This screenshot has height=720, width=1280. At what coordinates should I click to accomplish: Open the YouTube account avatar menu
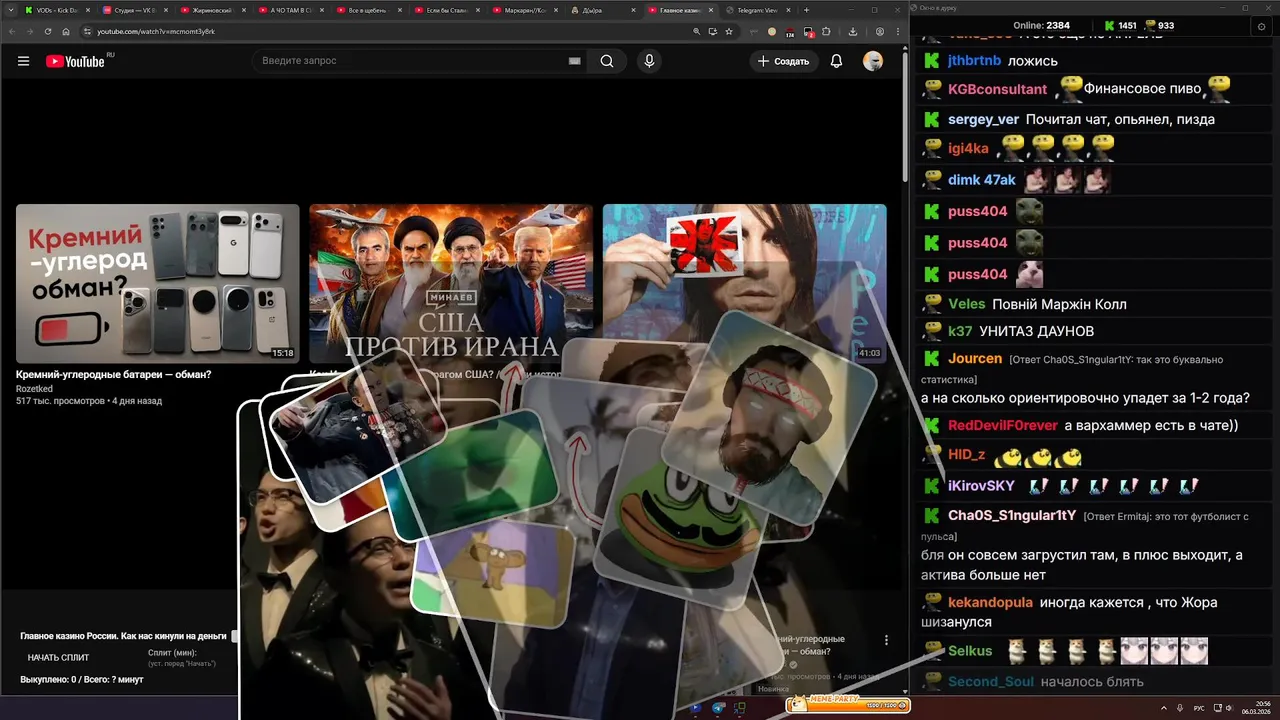873,61
